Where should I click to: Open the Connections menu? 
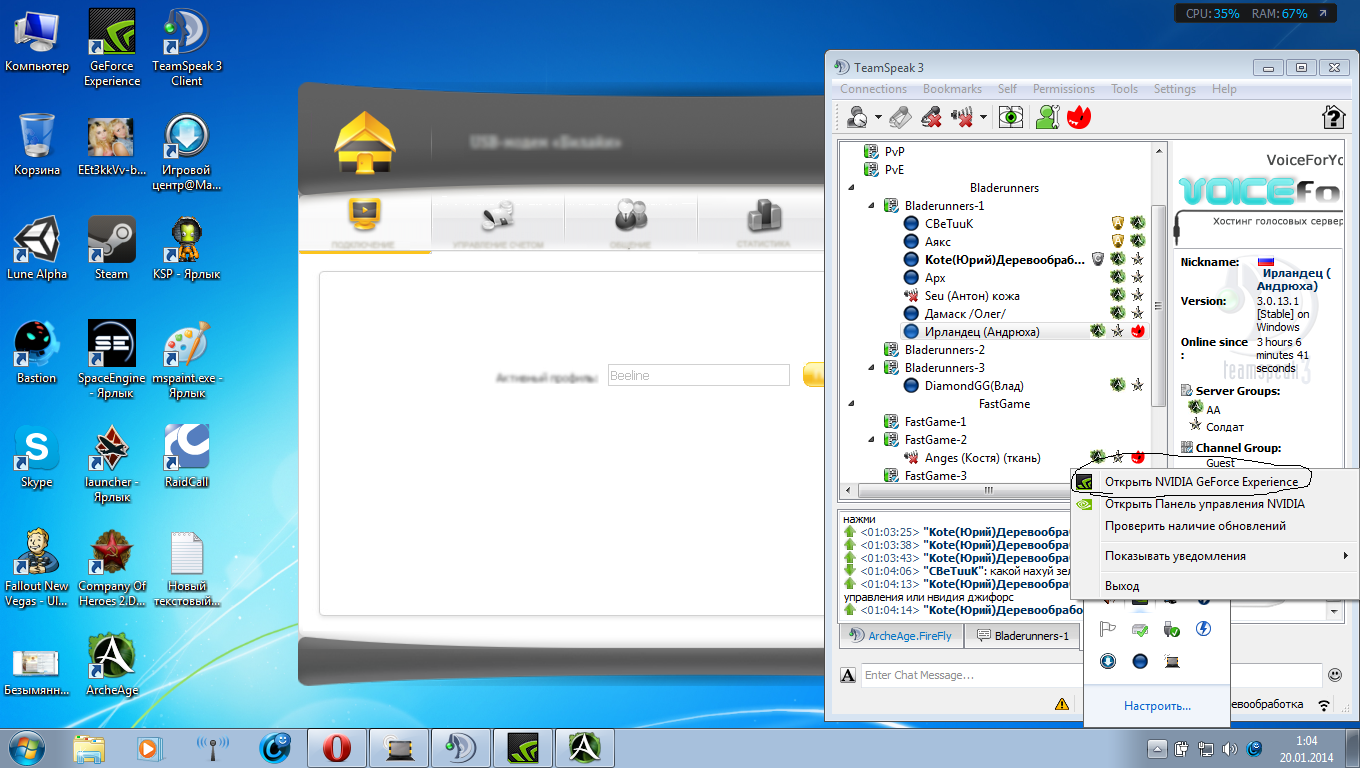pyautogui.click(x=873, y=89)
